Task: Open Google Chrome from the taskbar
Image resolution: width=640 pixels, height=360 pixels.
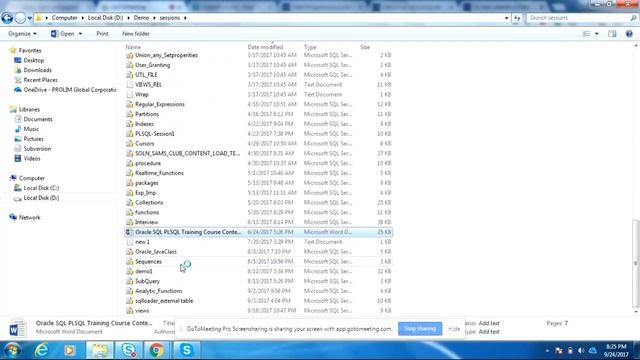Action: tap(156, 350)
